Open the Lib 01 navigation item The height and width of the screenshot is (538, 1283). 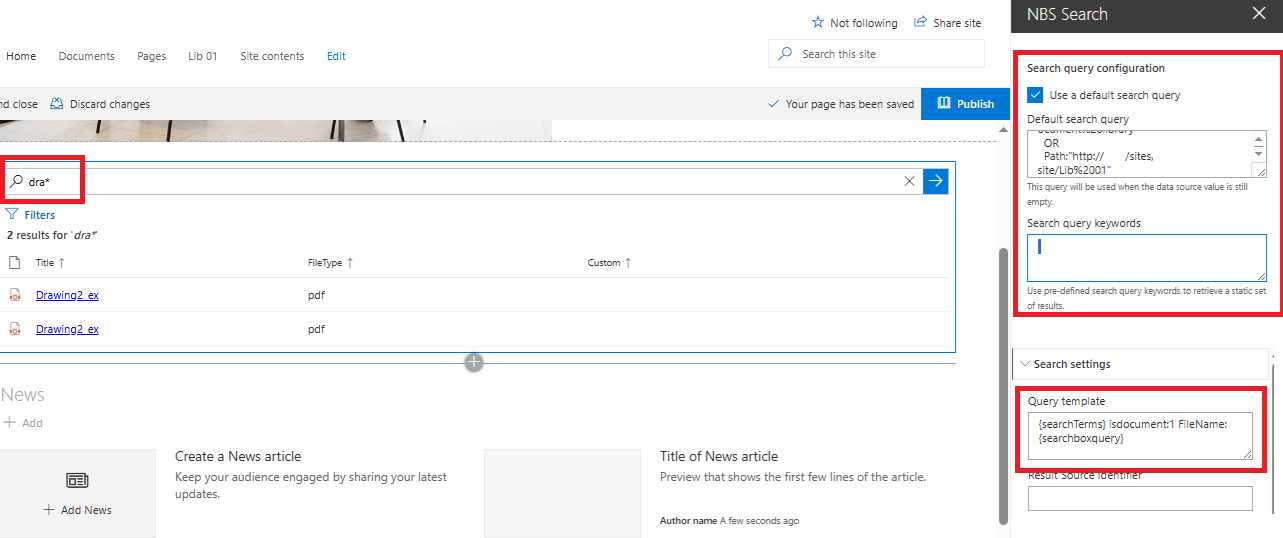[203, 56]
